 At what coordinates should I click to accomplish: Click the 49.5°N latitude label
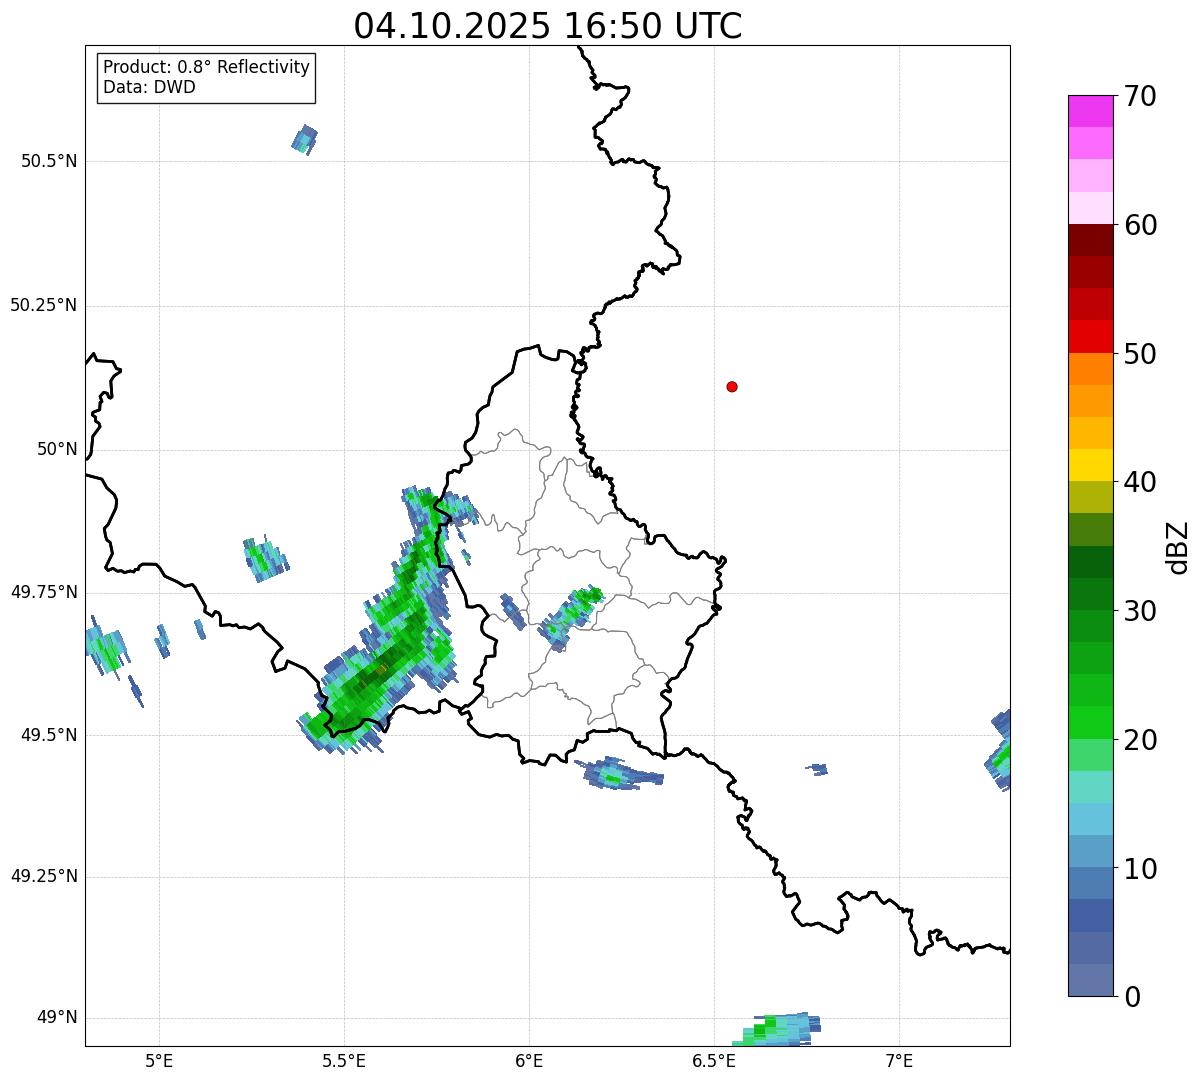(x=49, y=735)
